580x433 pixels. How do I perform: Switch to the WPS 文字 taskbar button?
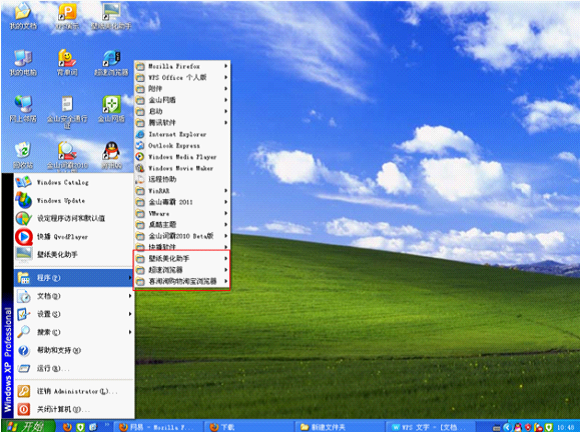click(x=431, y=427)
